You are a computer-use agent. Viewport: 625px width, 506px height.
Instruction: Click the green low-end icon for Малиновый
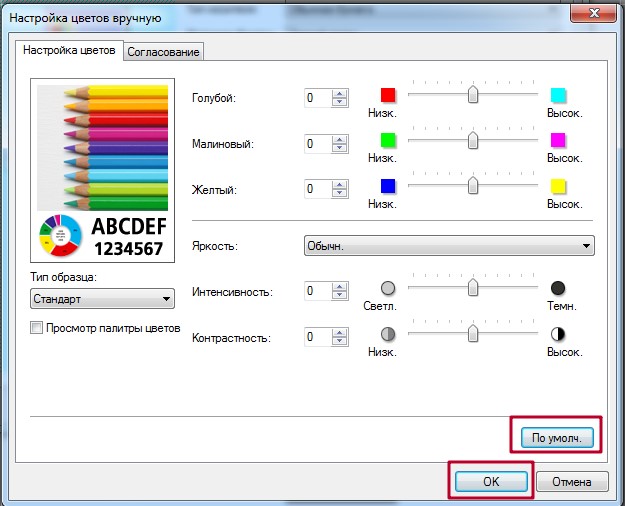coord(388,140)
